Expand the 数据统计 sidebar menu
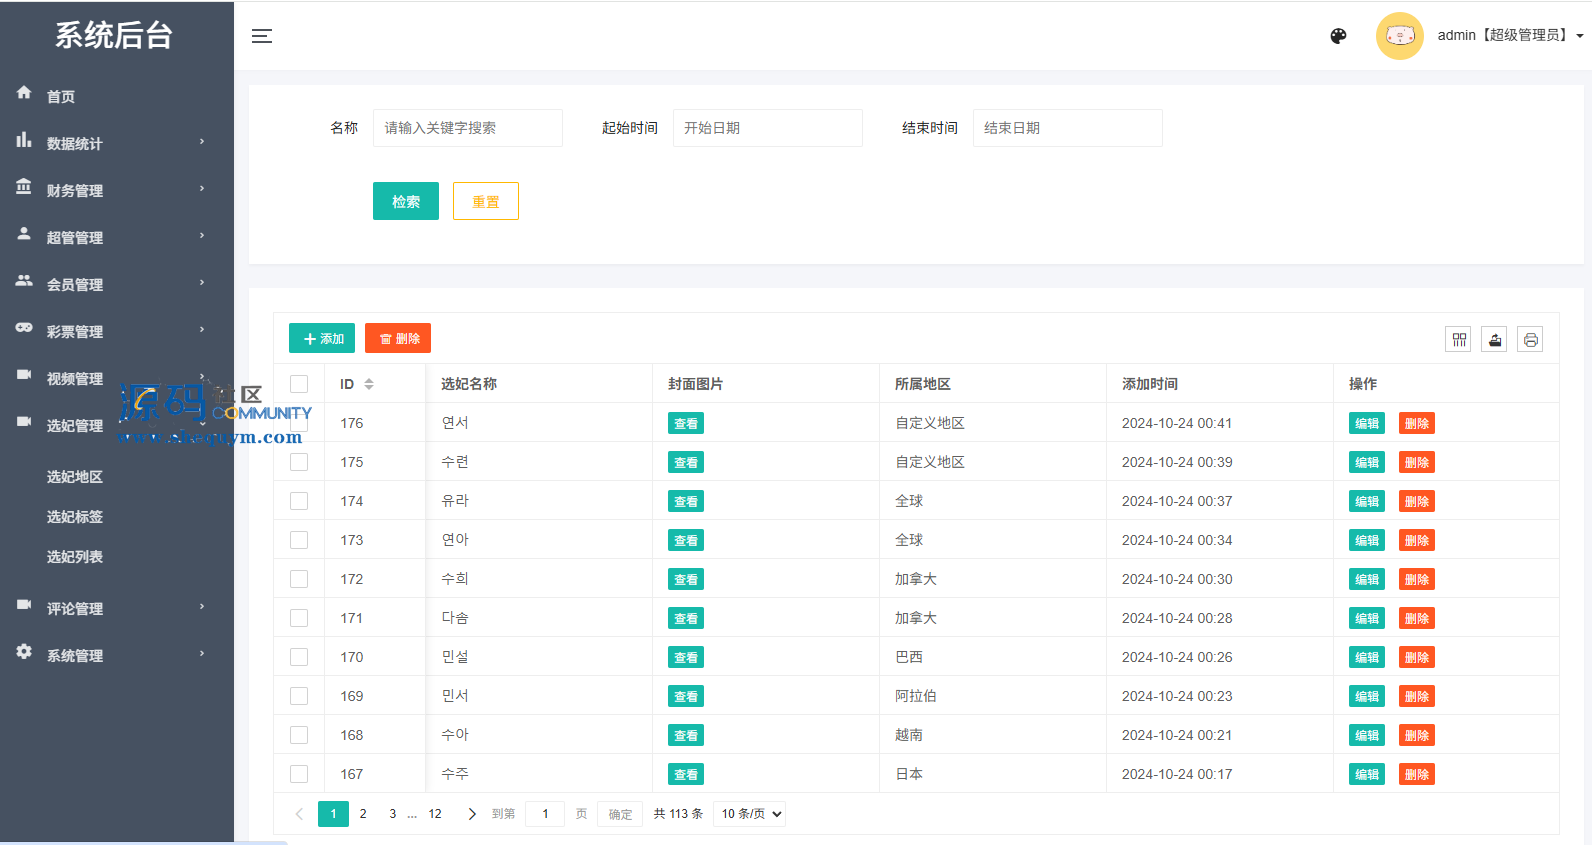Screen dimensions: 1592x845 (110, 143)
